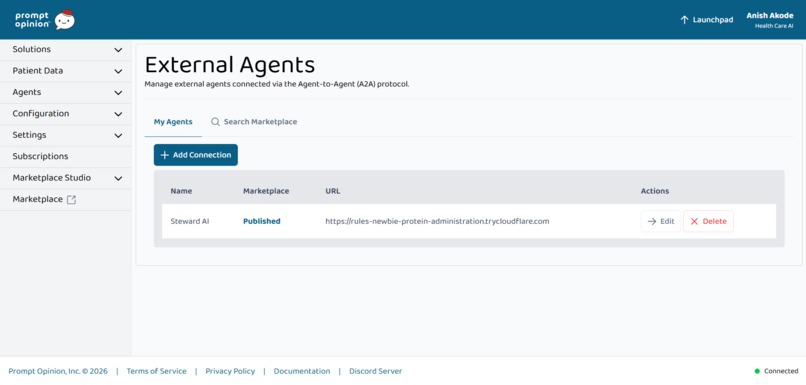This screenshot has height=385, width=806.
Task: Expand the Solutions chevron
Action: [118, 50]
